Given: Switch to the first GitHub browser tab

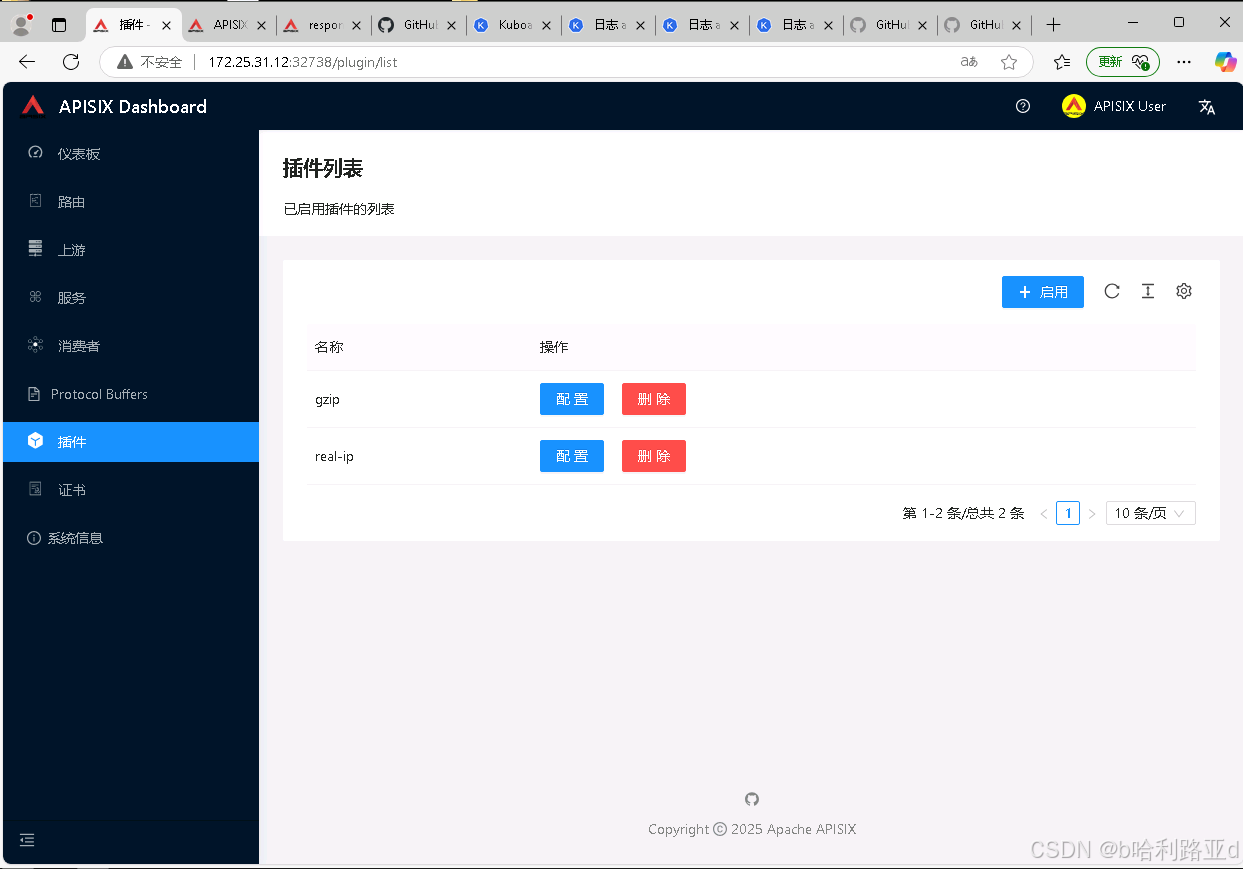Looking at the screenshot, I should [417, 25].
